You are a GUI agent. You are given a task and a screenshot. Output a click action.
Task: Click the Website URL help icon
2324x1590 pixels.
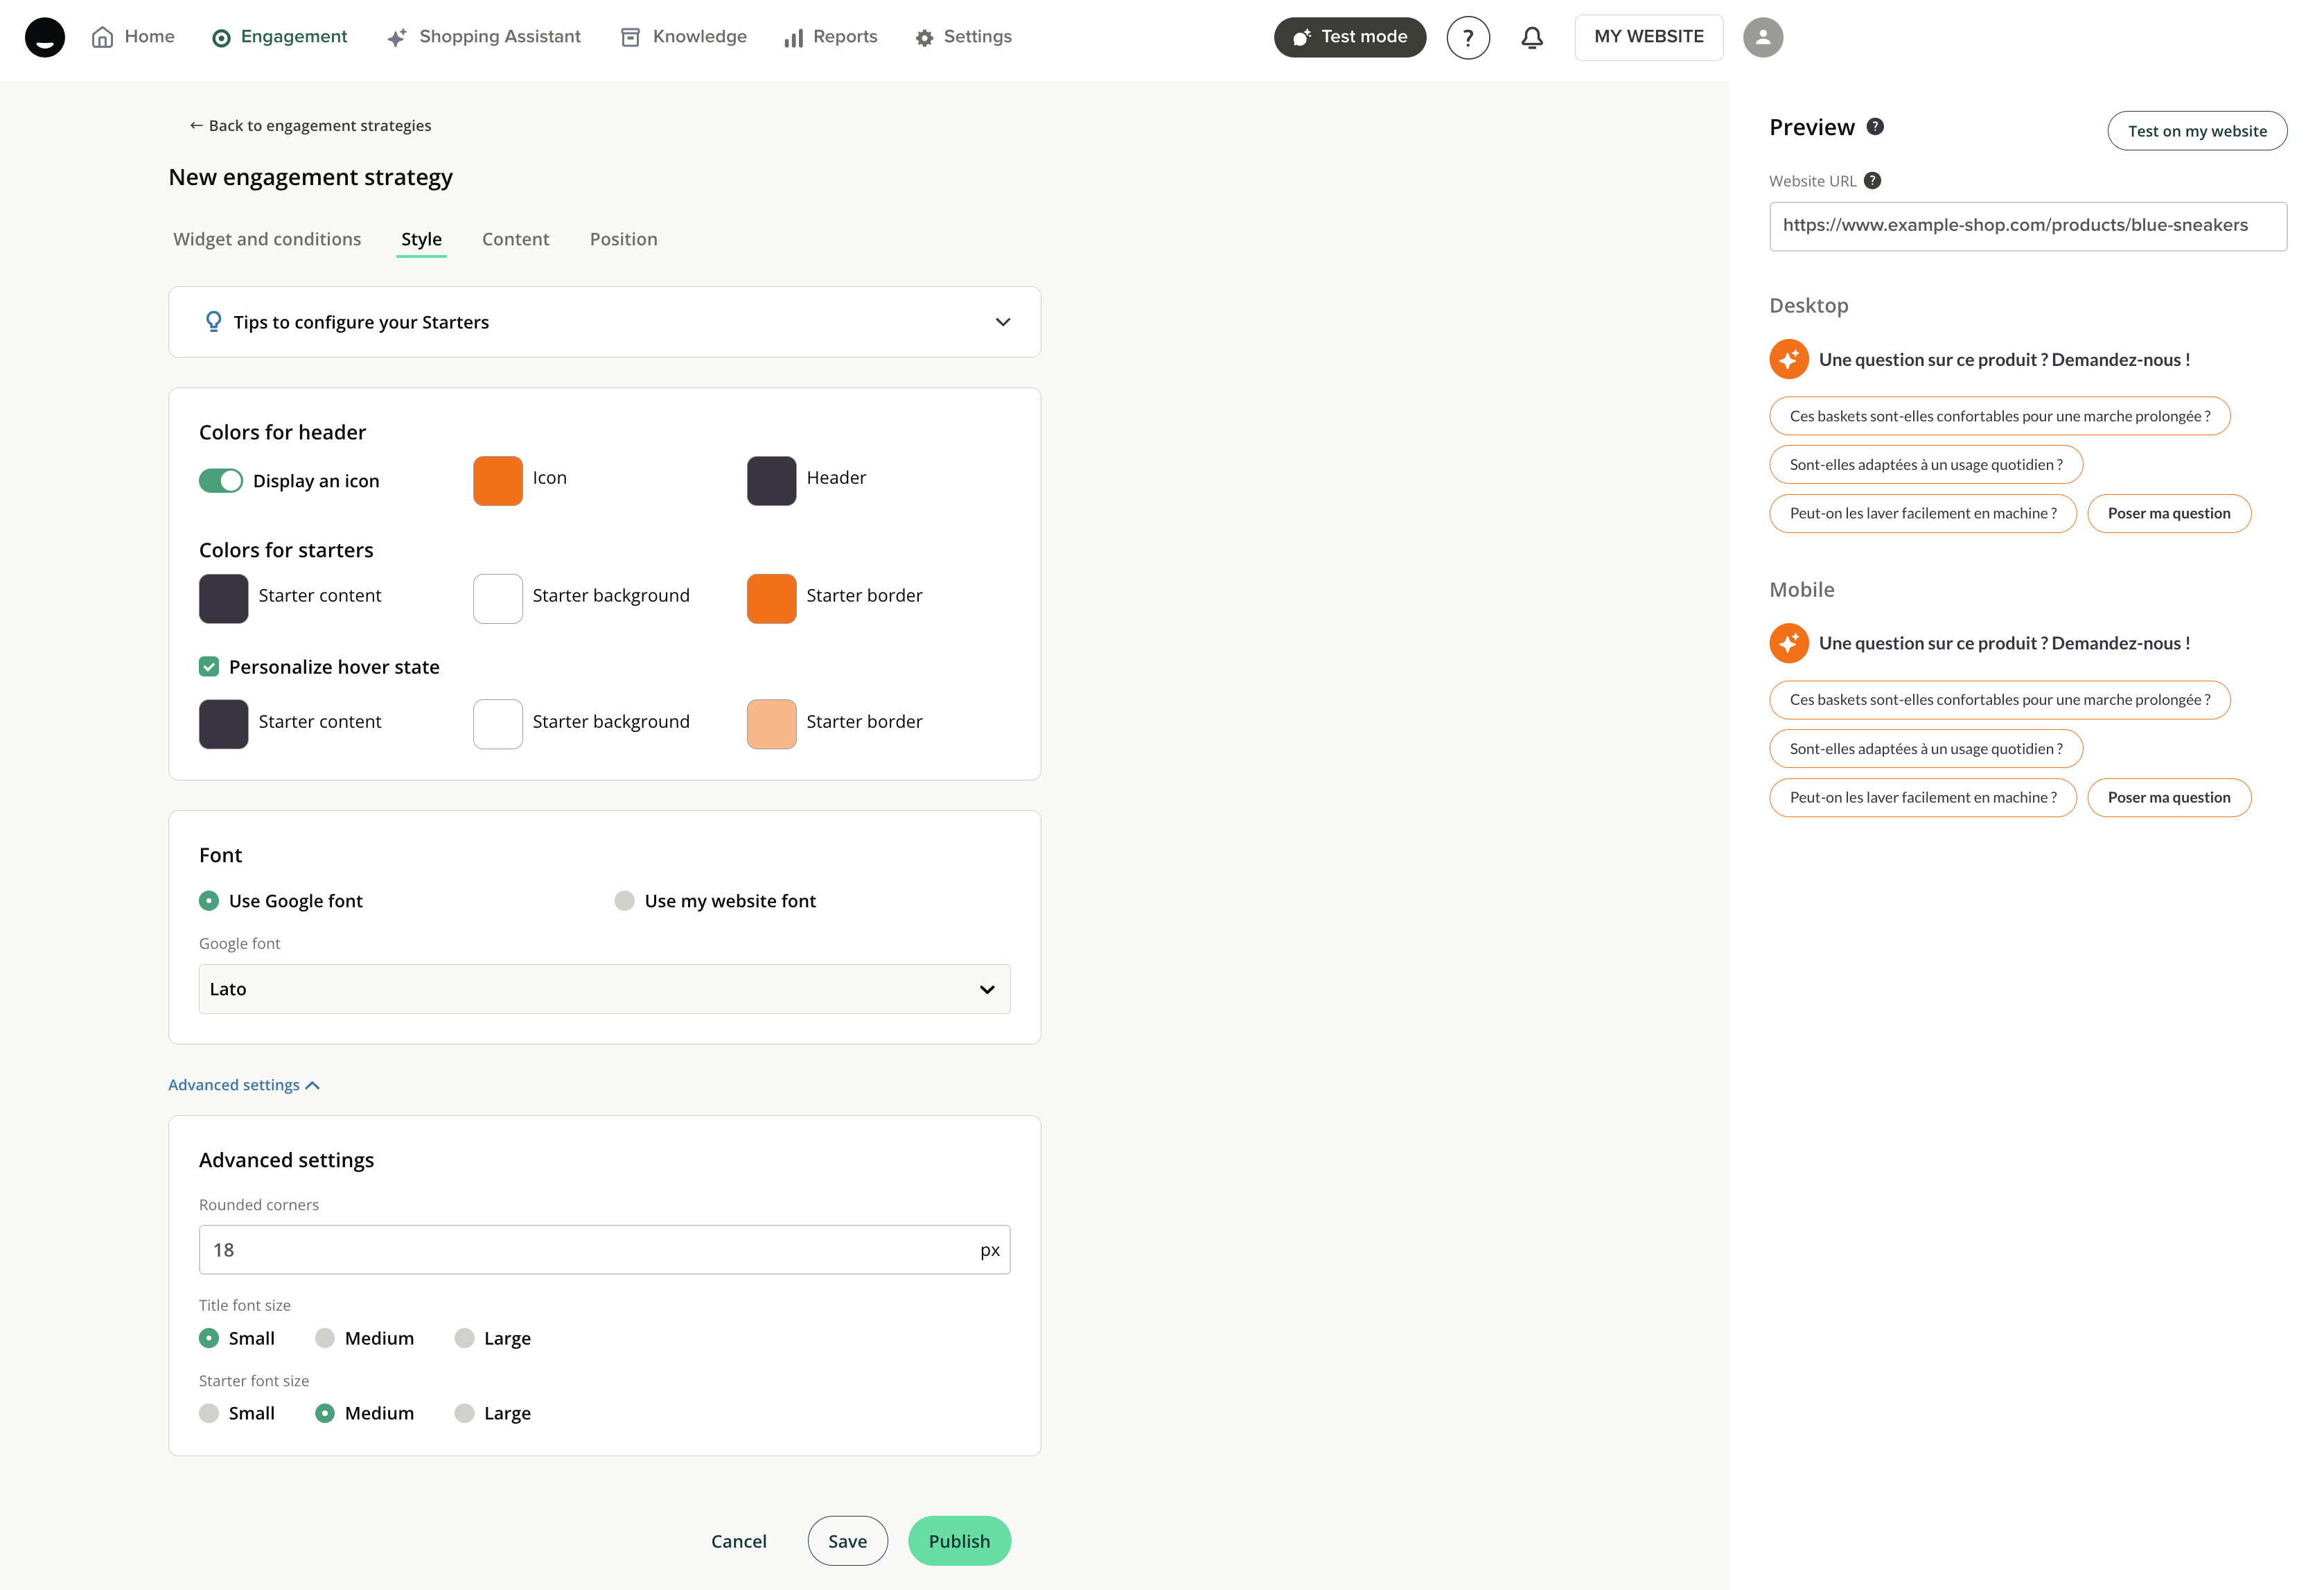(x=1872, y=180)
